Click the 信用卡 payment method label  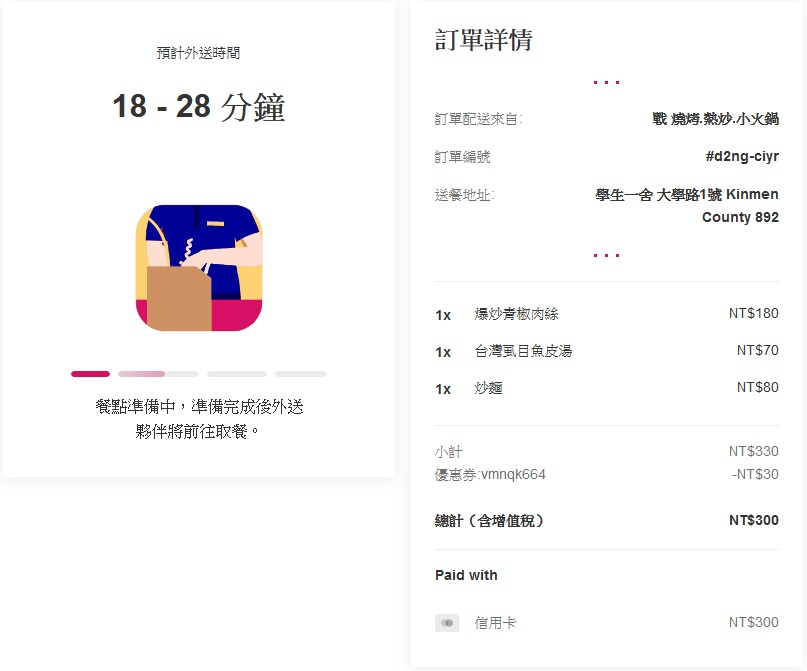[495, 623]
